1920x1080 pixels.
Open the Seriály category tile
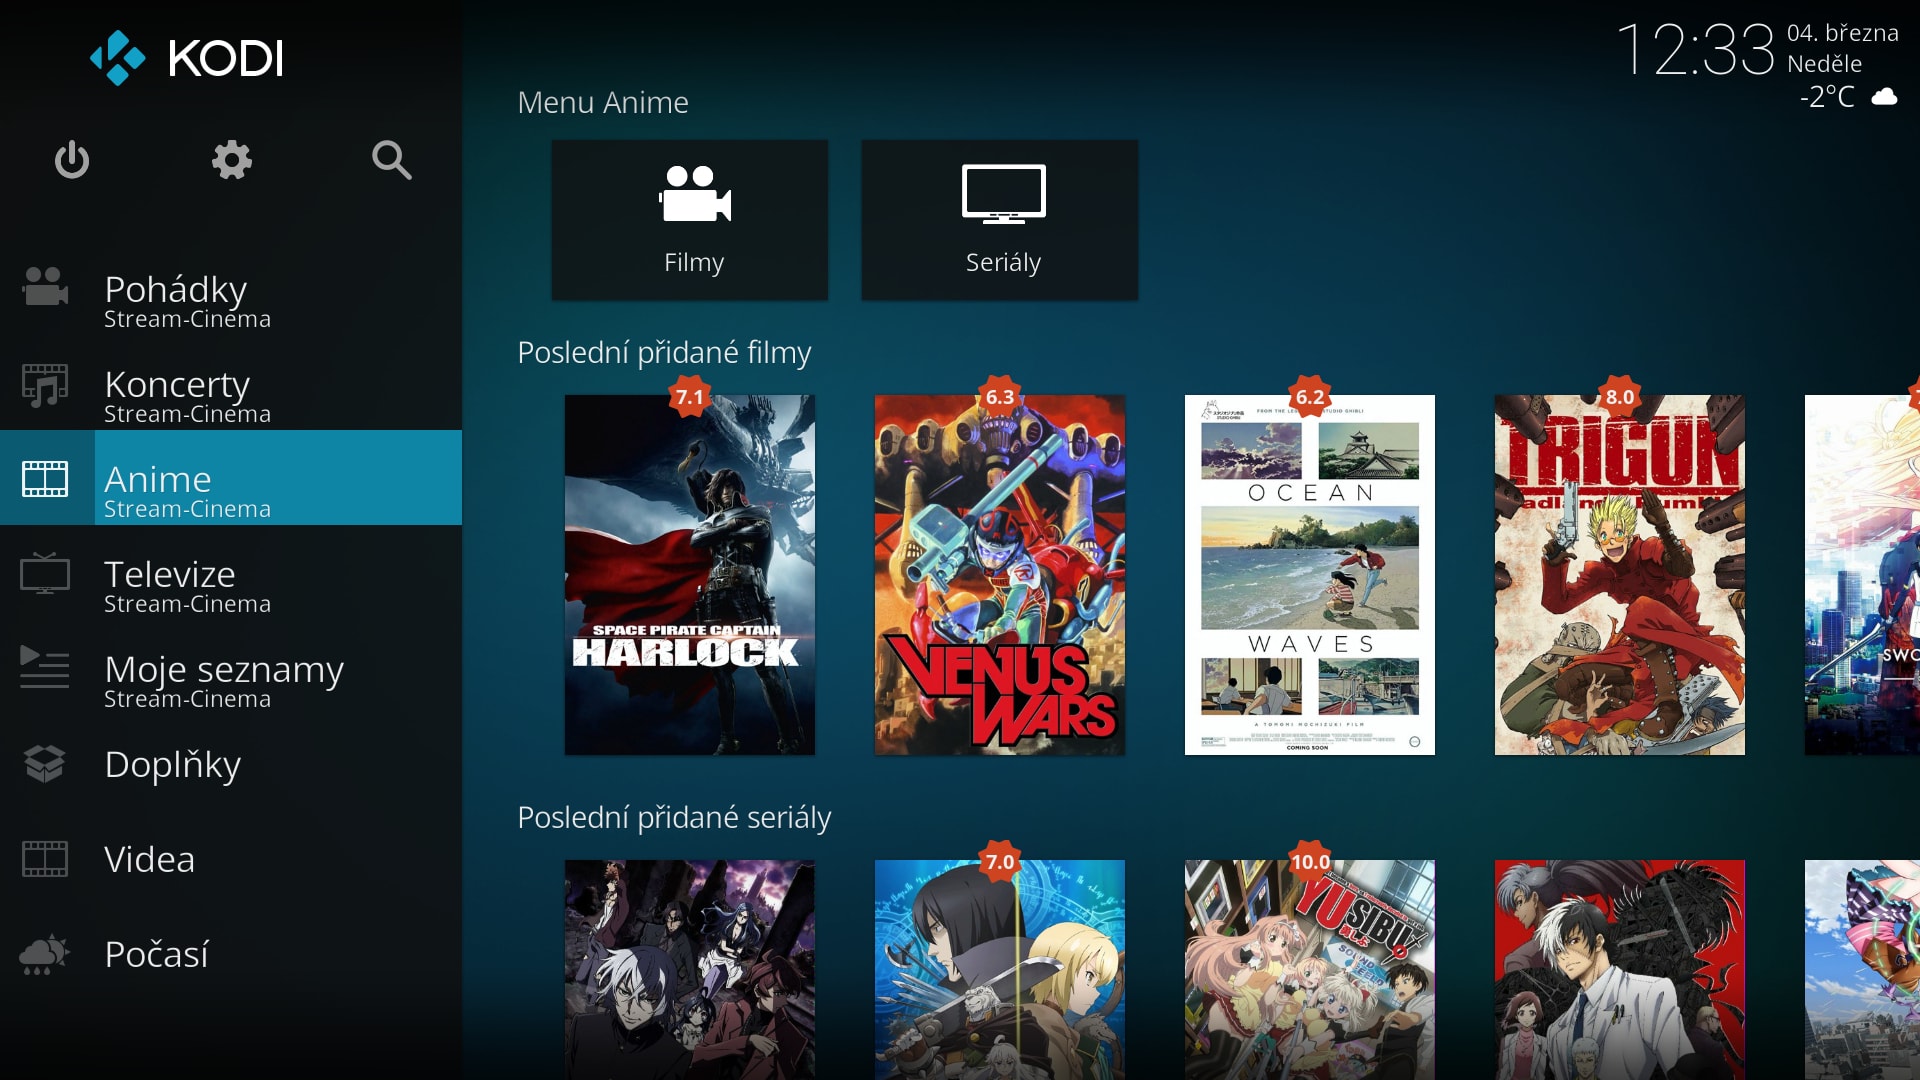(999, 220)
